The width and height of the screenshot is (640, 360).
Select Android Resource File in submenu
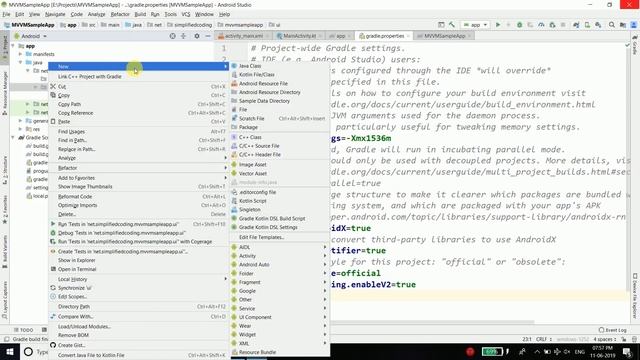280,84
